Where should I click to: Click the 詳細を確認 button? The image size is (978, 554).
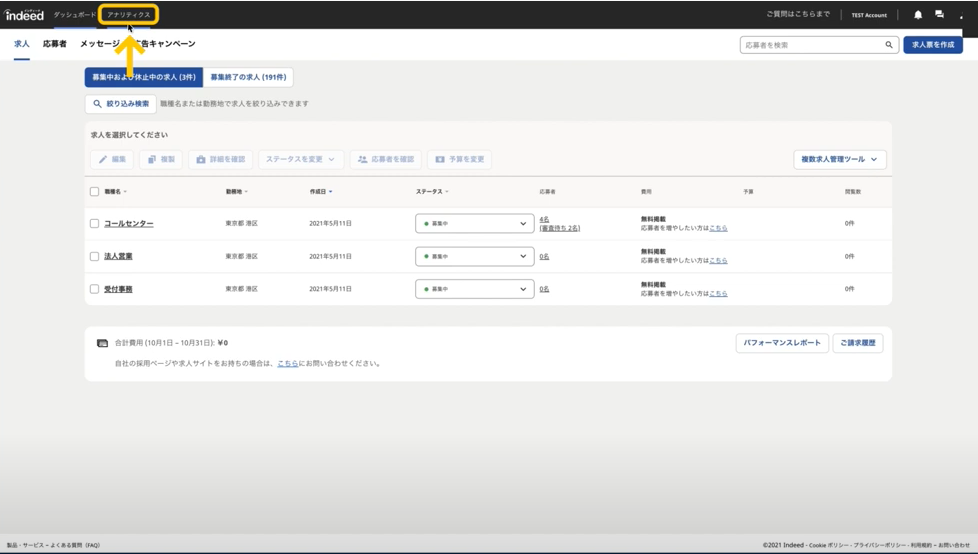click(x=220, y=159)
